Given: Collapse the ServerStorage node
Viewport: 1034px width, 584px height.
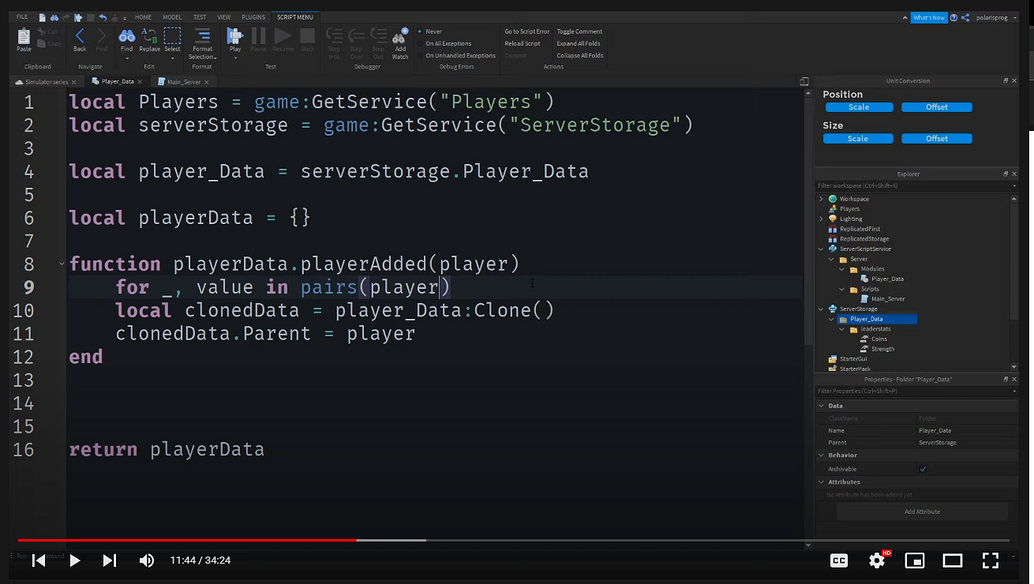Looking at the screenshot, I should [821, 308].
